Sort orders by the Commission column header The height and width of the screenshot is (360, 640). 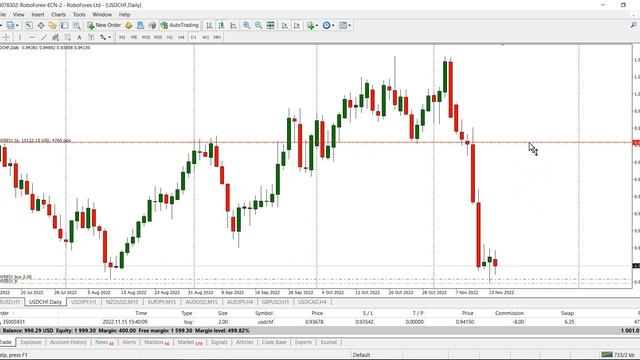pyautogui.click(x=509, y=313)
